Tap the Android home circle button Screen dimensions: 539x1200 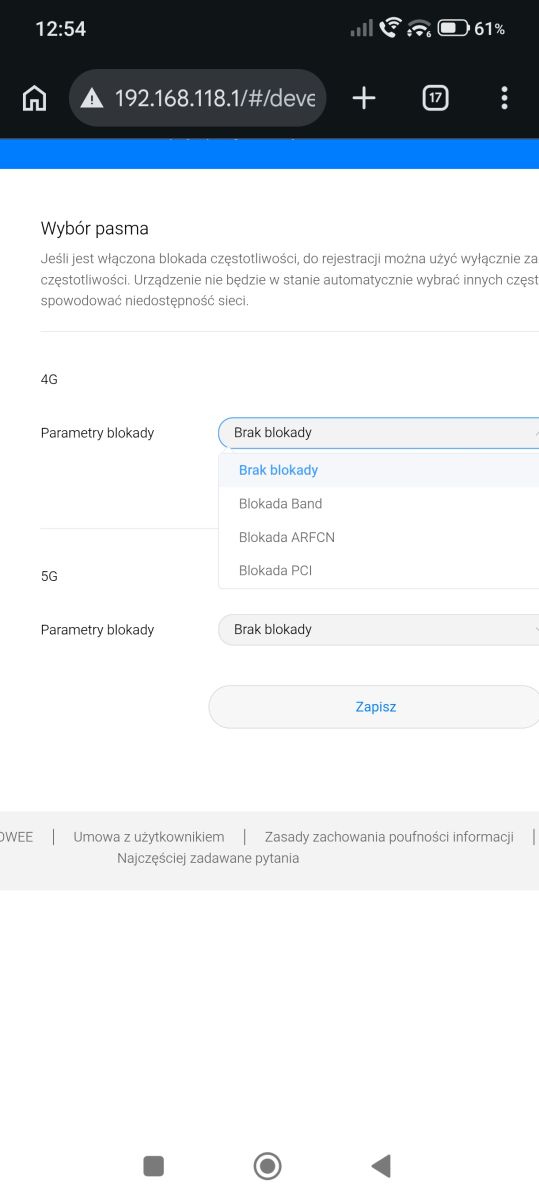coord(268,1165)
